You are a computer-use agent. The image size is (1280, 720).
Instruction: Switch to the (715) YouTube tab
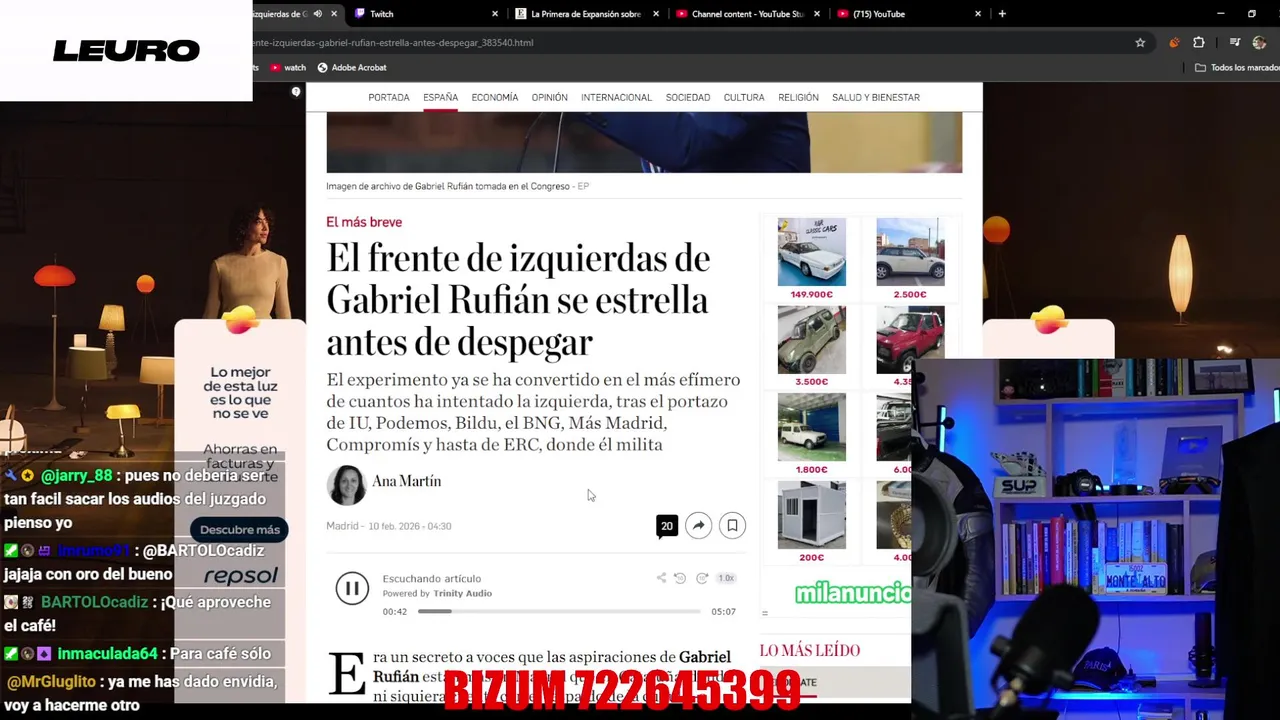(908, 14)
